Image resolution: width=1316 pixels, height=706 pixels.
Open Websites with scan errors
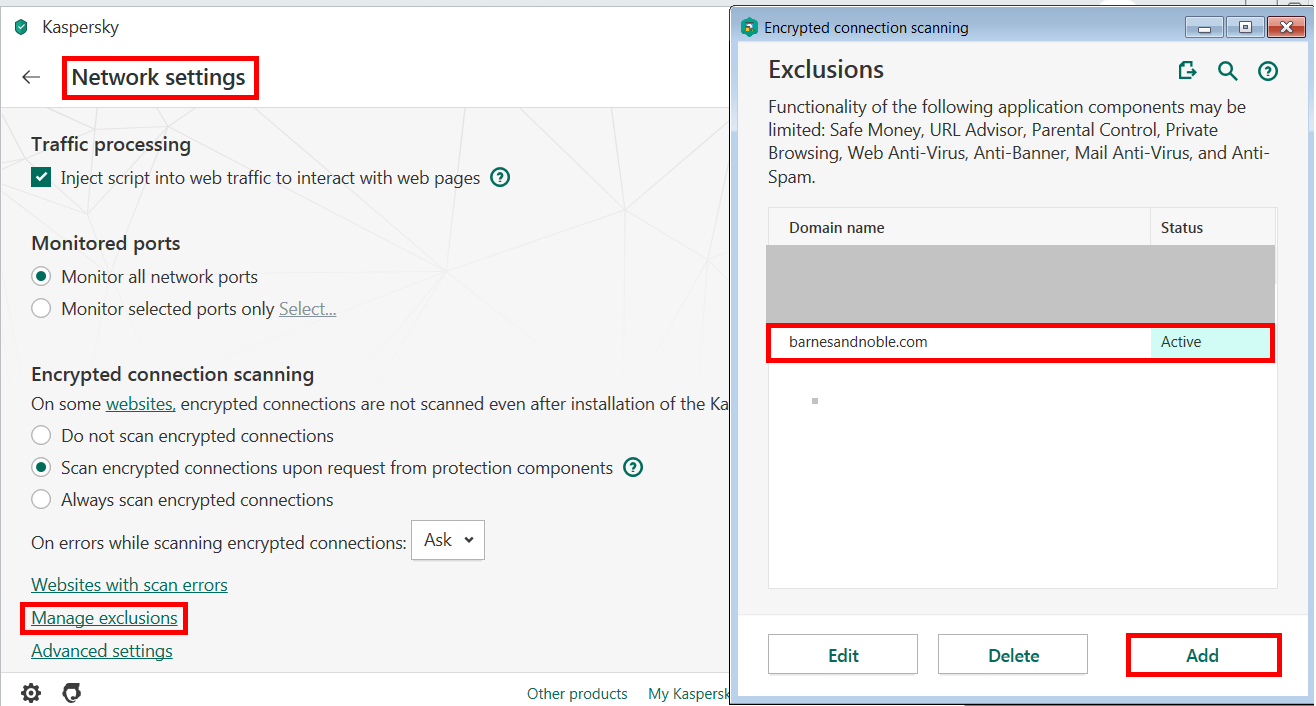pyautogui.click(x=129, y=585)
